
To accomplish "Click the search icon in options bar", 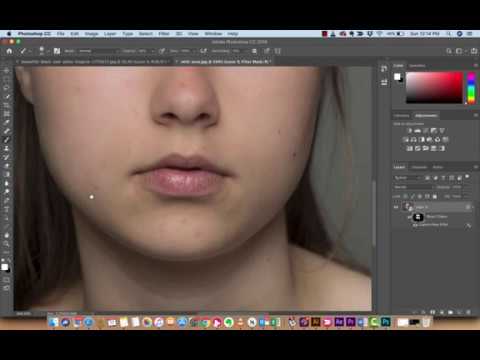I will point(449,51).
